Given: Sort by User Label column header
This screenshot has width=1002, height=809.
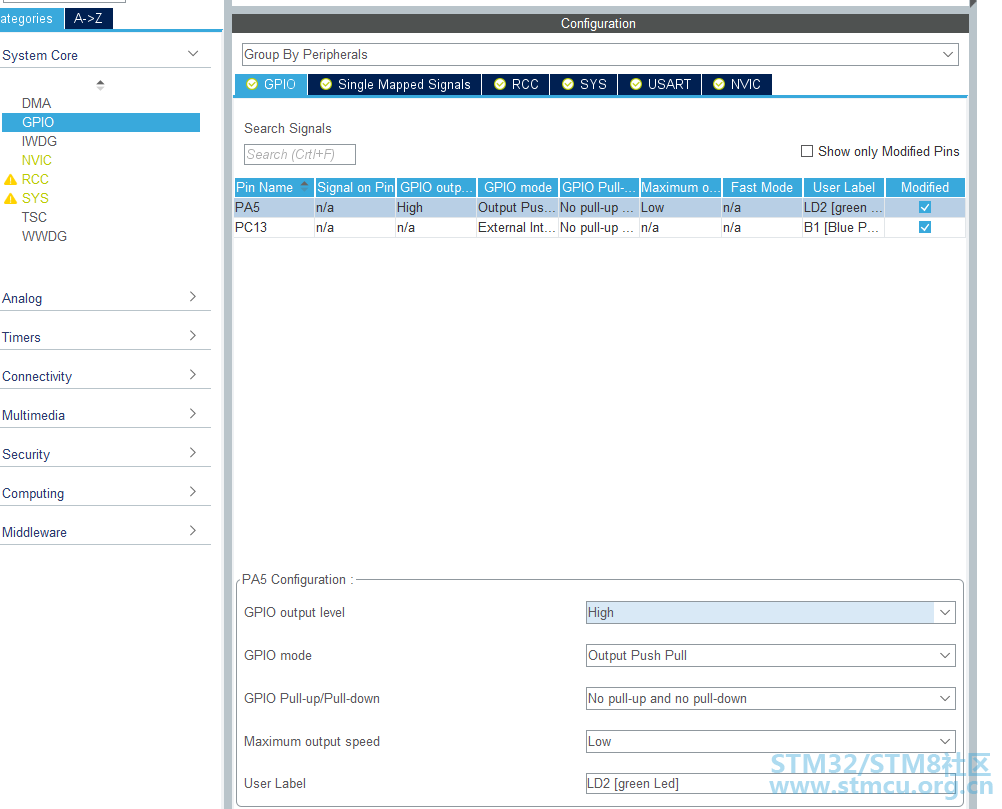Looking at the screenshot, I should (x=844, y=187).
